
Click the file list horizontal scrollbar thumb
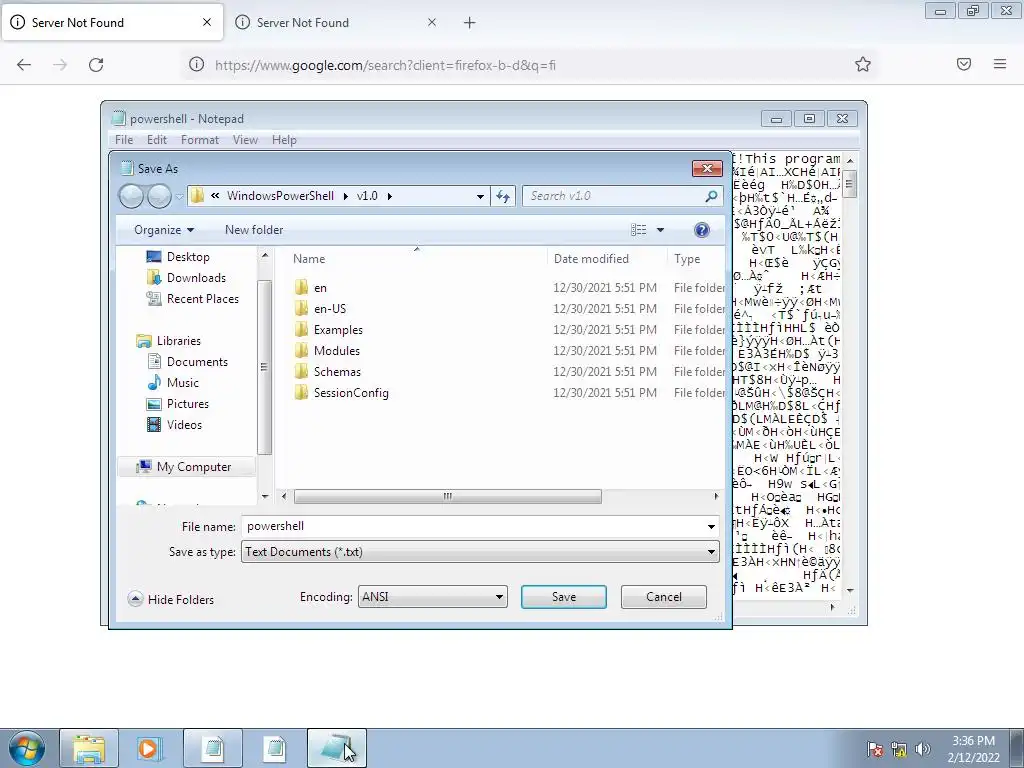[447, 496]
